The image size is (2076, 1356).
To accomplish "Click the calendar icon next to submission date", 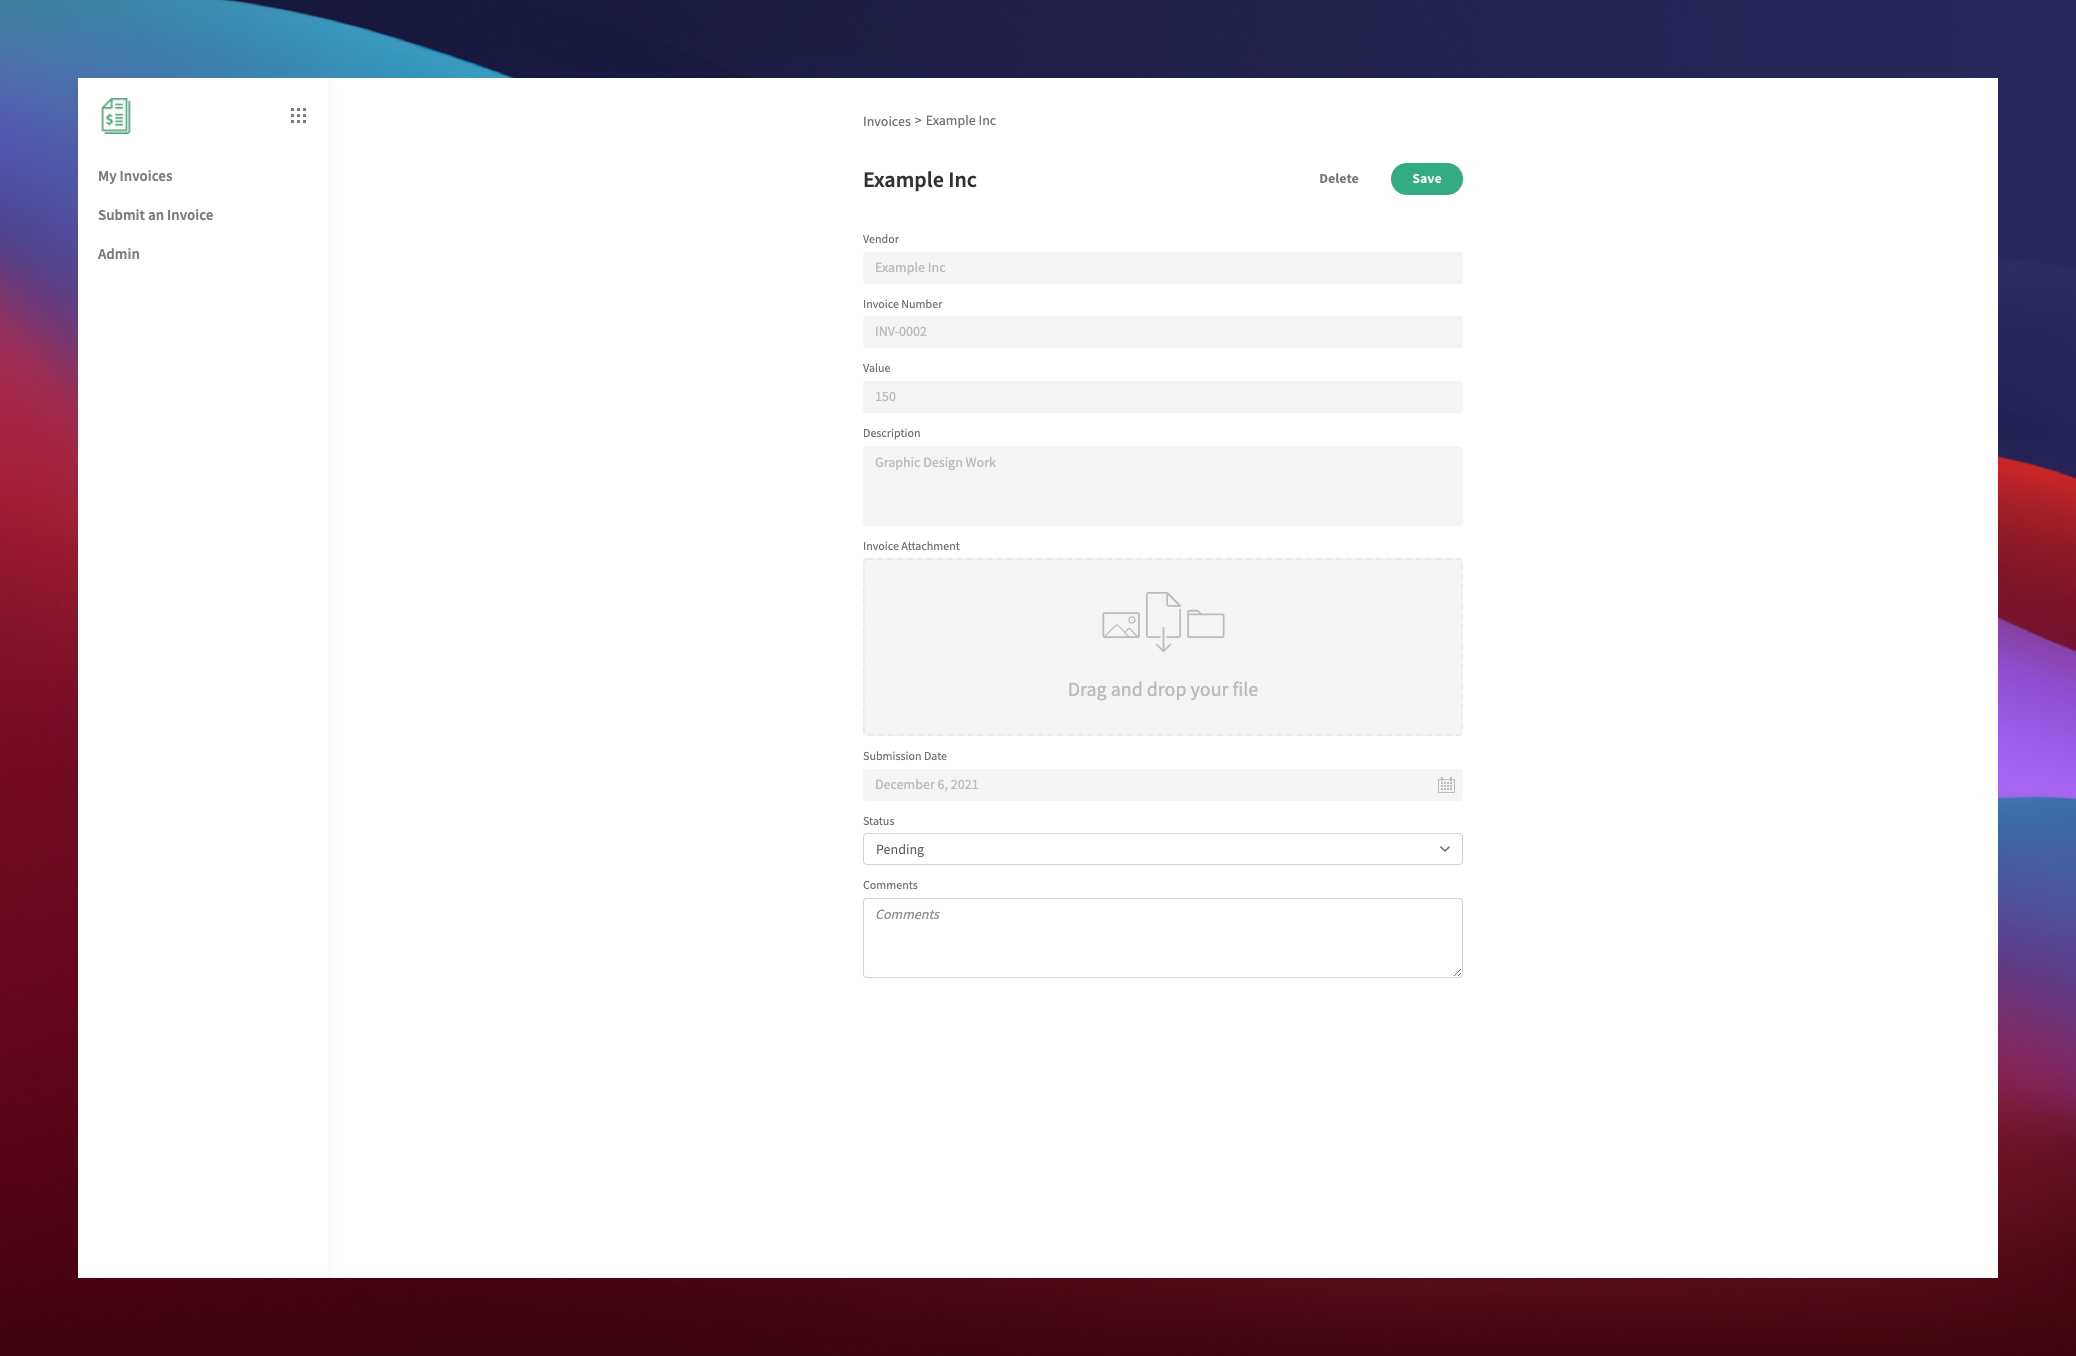I will (x=1447, y=784).
